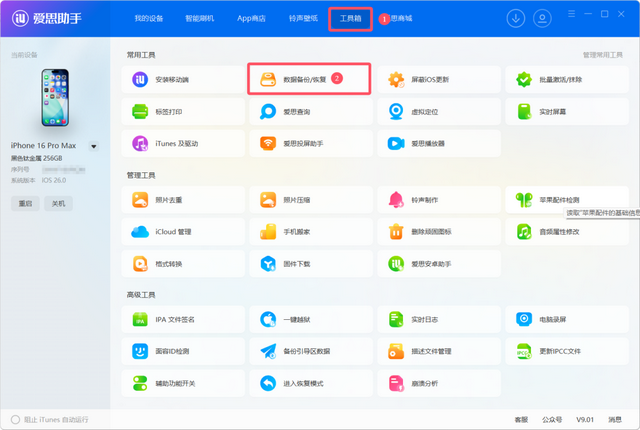640x430 pixels.
Task: Switch to 我的设备 tab
Action: (x=149, y=18)
